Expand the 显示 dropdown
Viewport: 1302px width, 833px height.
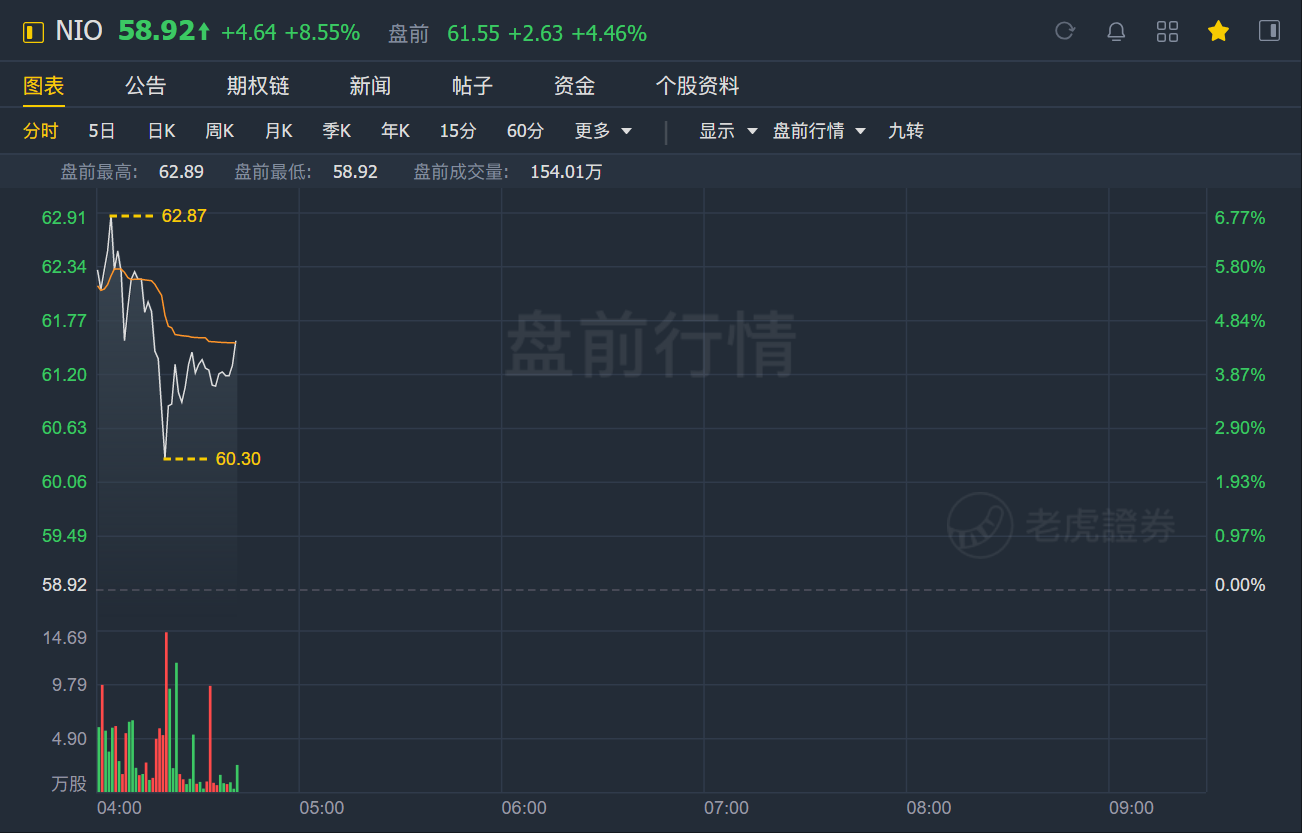pyautogui.click(x=728, y=131)
